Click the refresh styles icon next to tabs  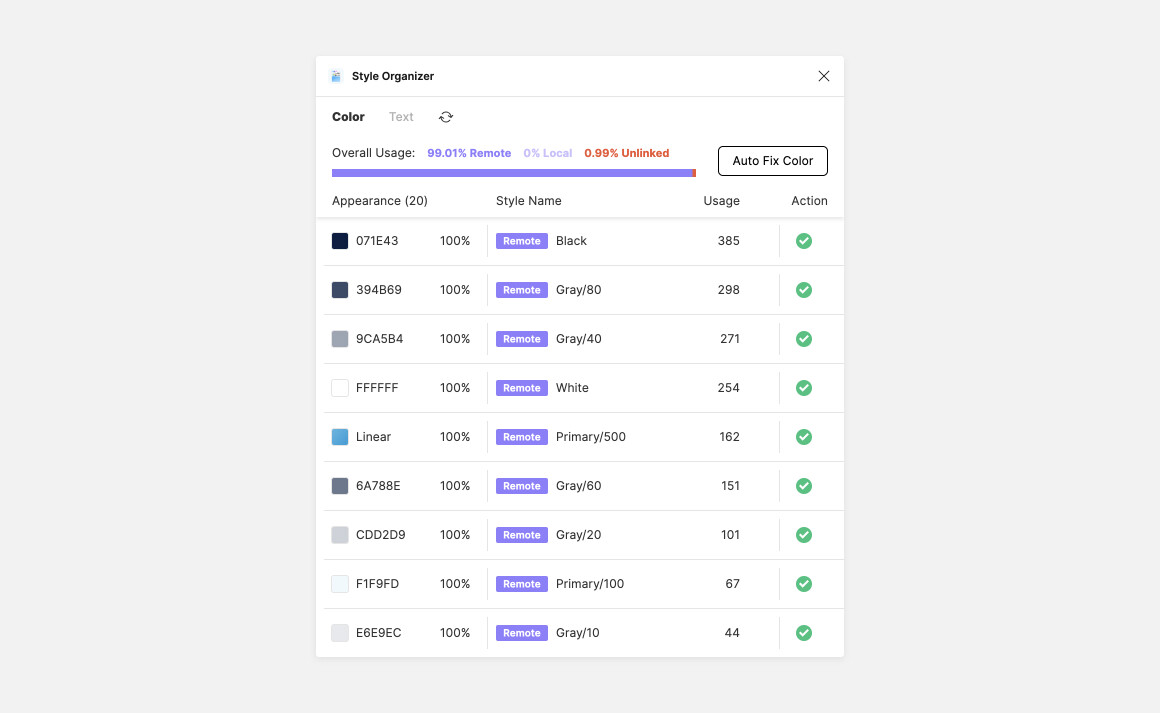coord(445,117)
